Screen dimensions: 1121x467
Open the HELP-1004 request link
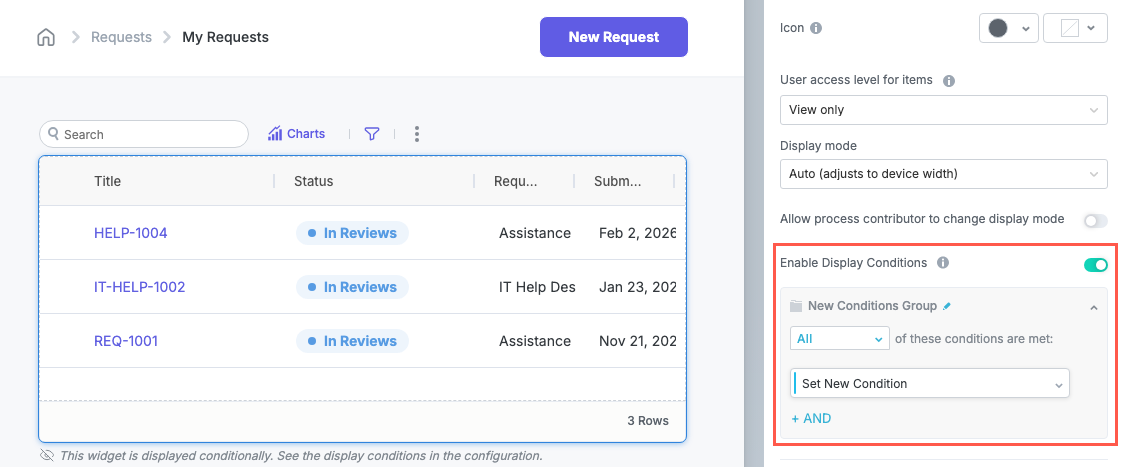pyautogui.click(x=131, y=233)
